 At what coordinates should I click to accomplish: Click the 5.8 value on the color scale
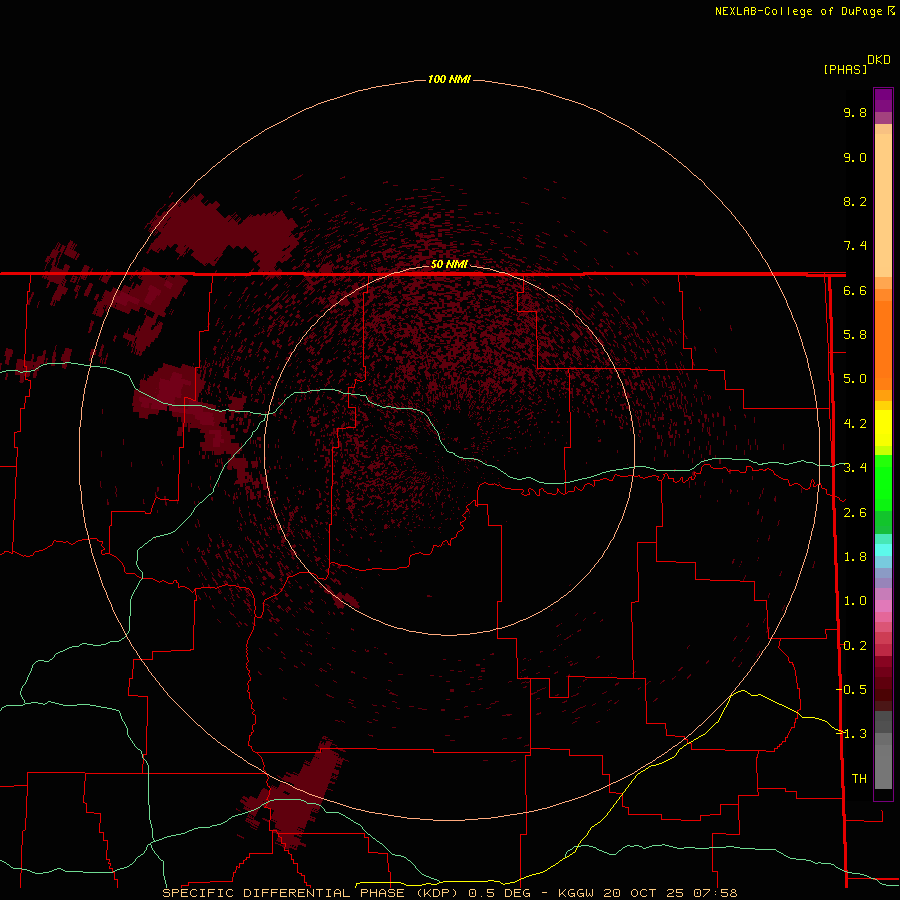(x=855, y=335)
